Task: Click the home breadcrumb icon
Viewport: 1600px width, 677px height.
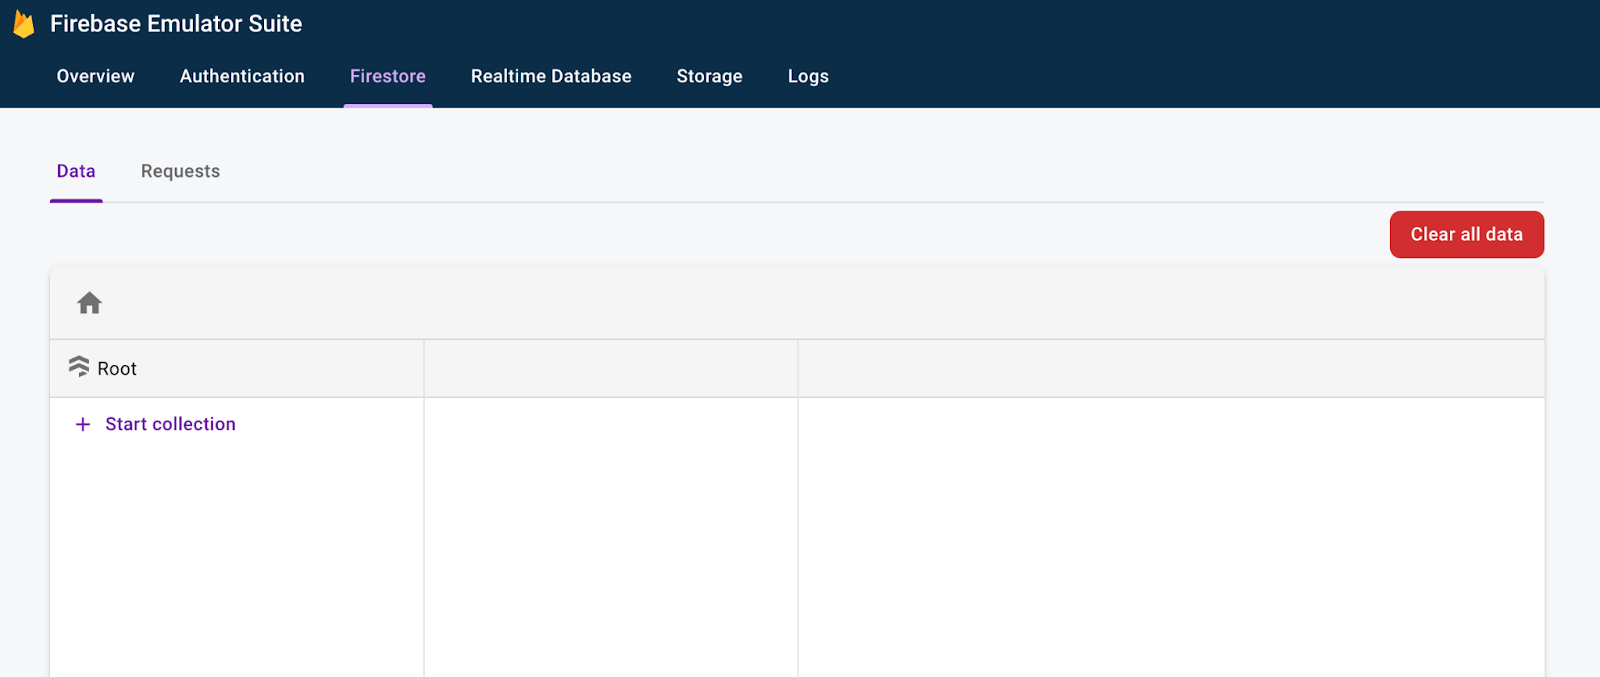Action: pos(89,303)
